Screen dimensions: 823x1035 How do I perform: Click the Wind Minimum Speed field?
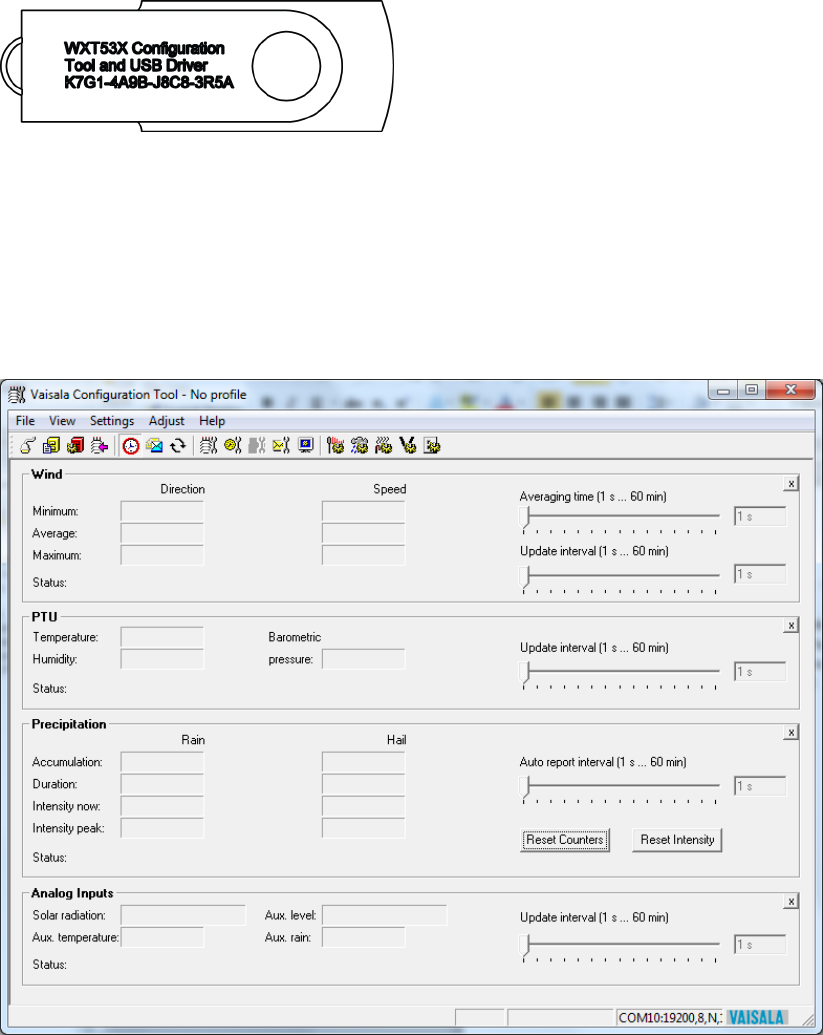(364, 512)
